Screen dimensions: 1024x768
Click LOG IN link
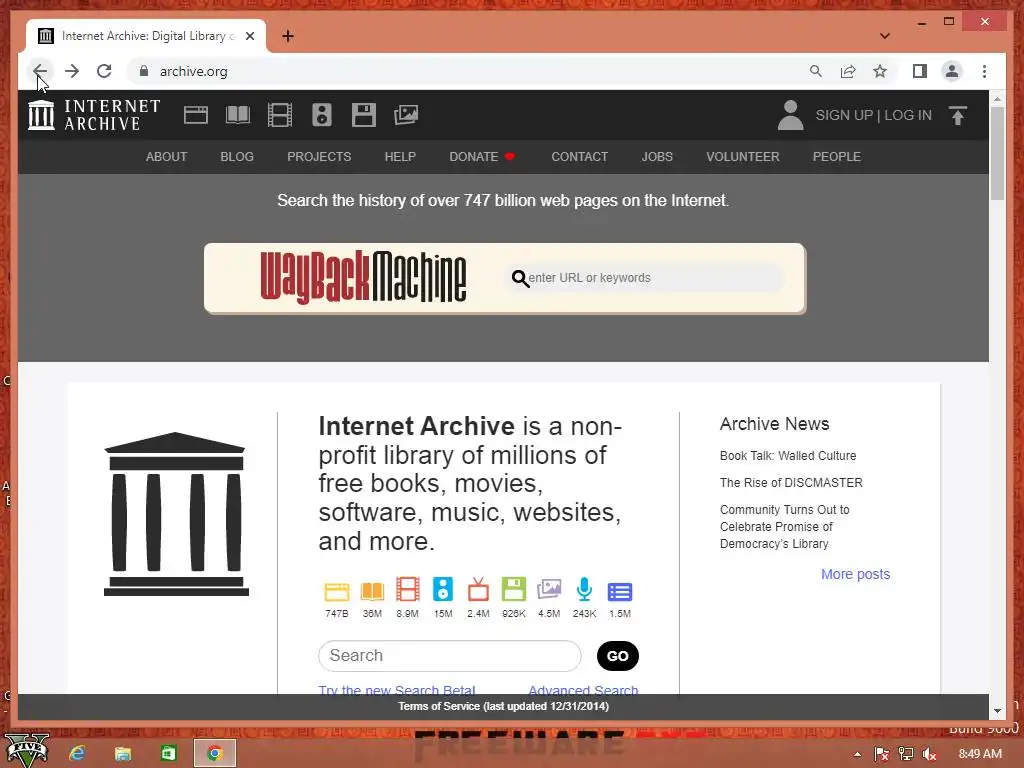[x=908, y=115]
